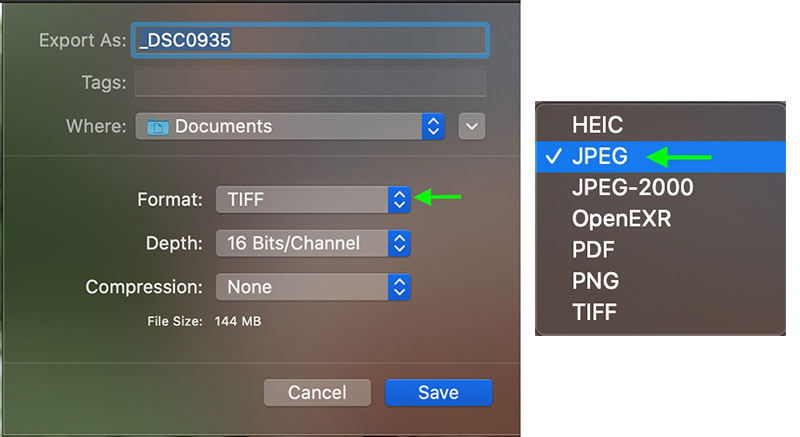Click the checkmark beside JPEG

click(553, 157)
